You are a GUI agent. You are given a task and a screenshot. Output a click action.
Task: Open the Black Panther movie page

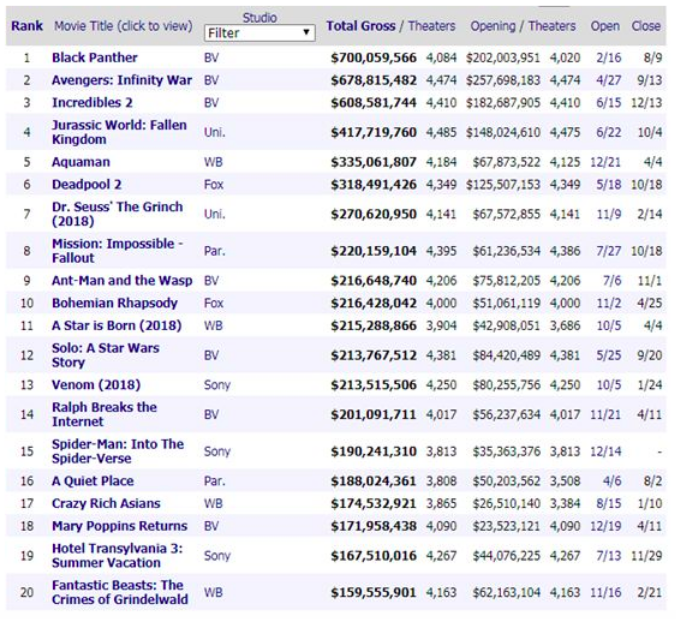click(94, 57)
